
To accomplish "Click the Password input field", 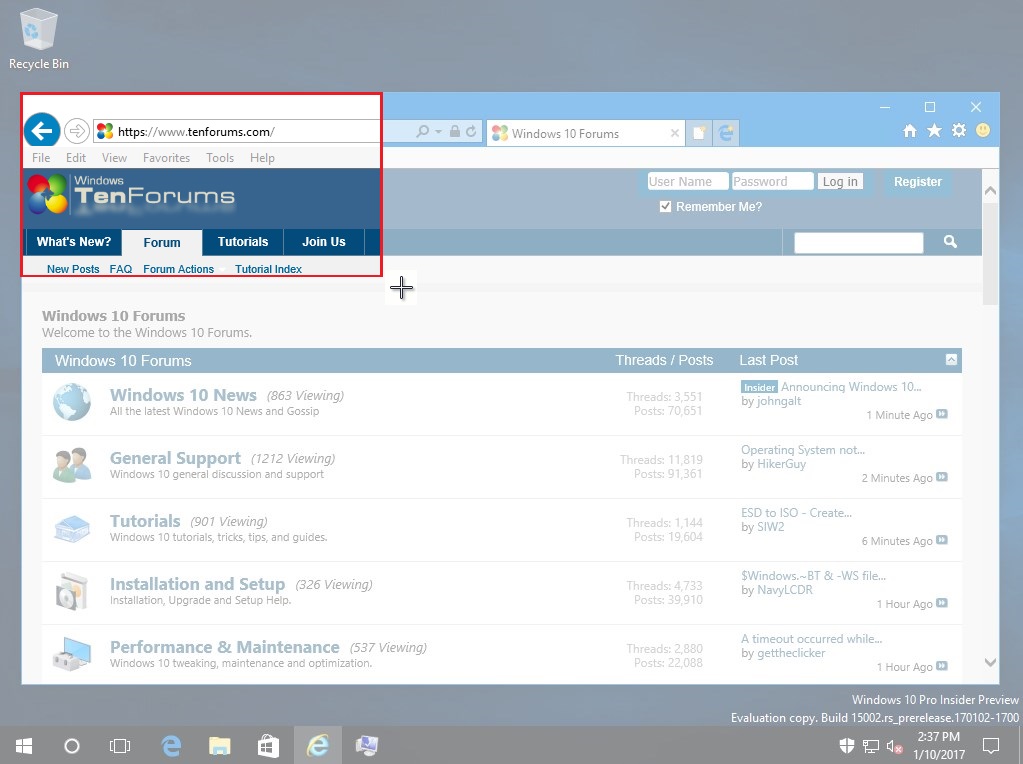I will [x=772, y=181].
